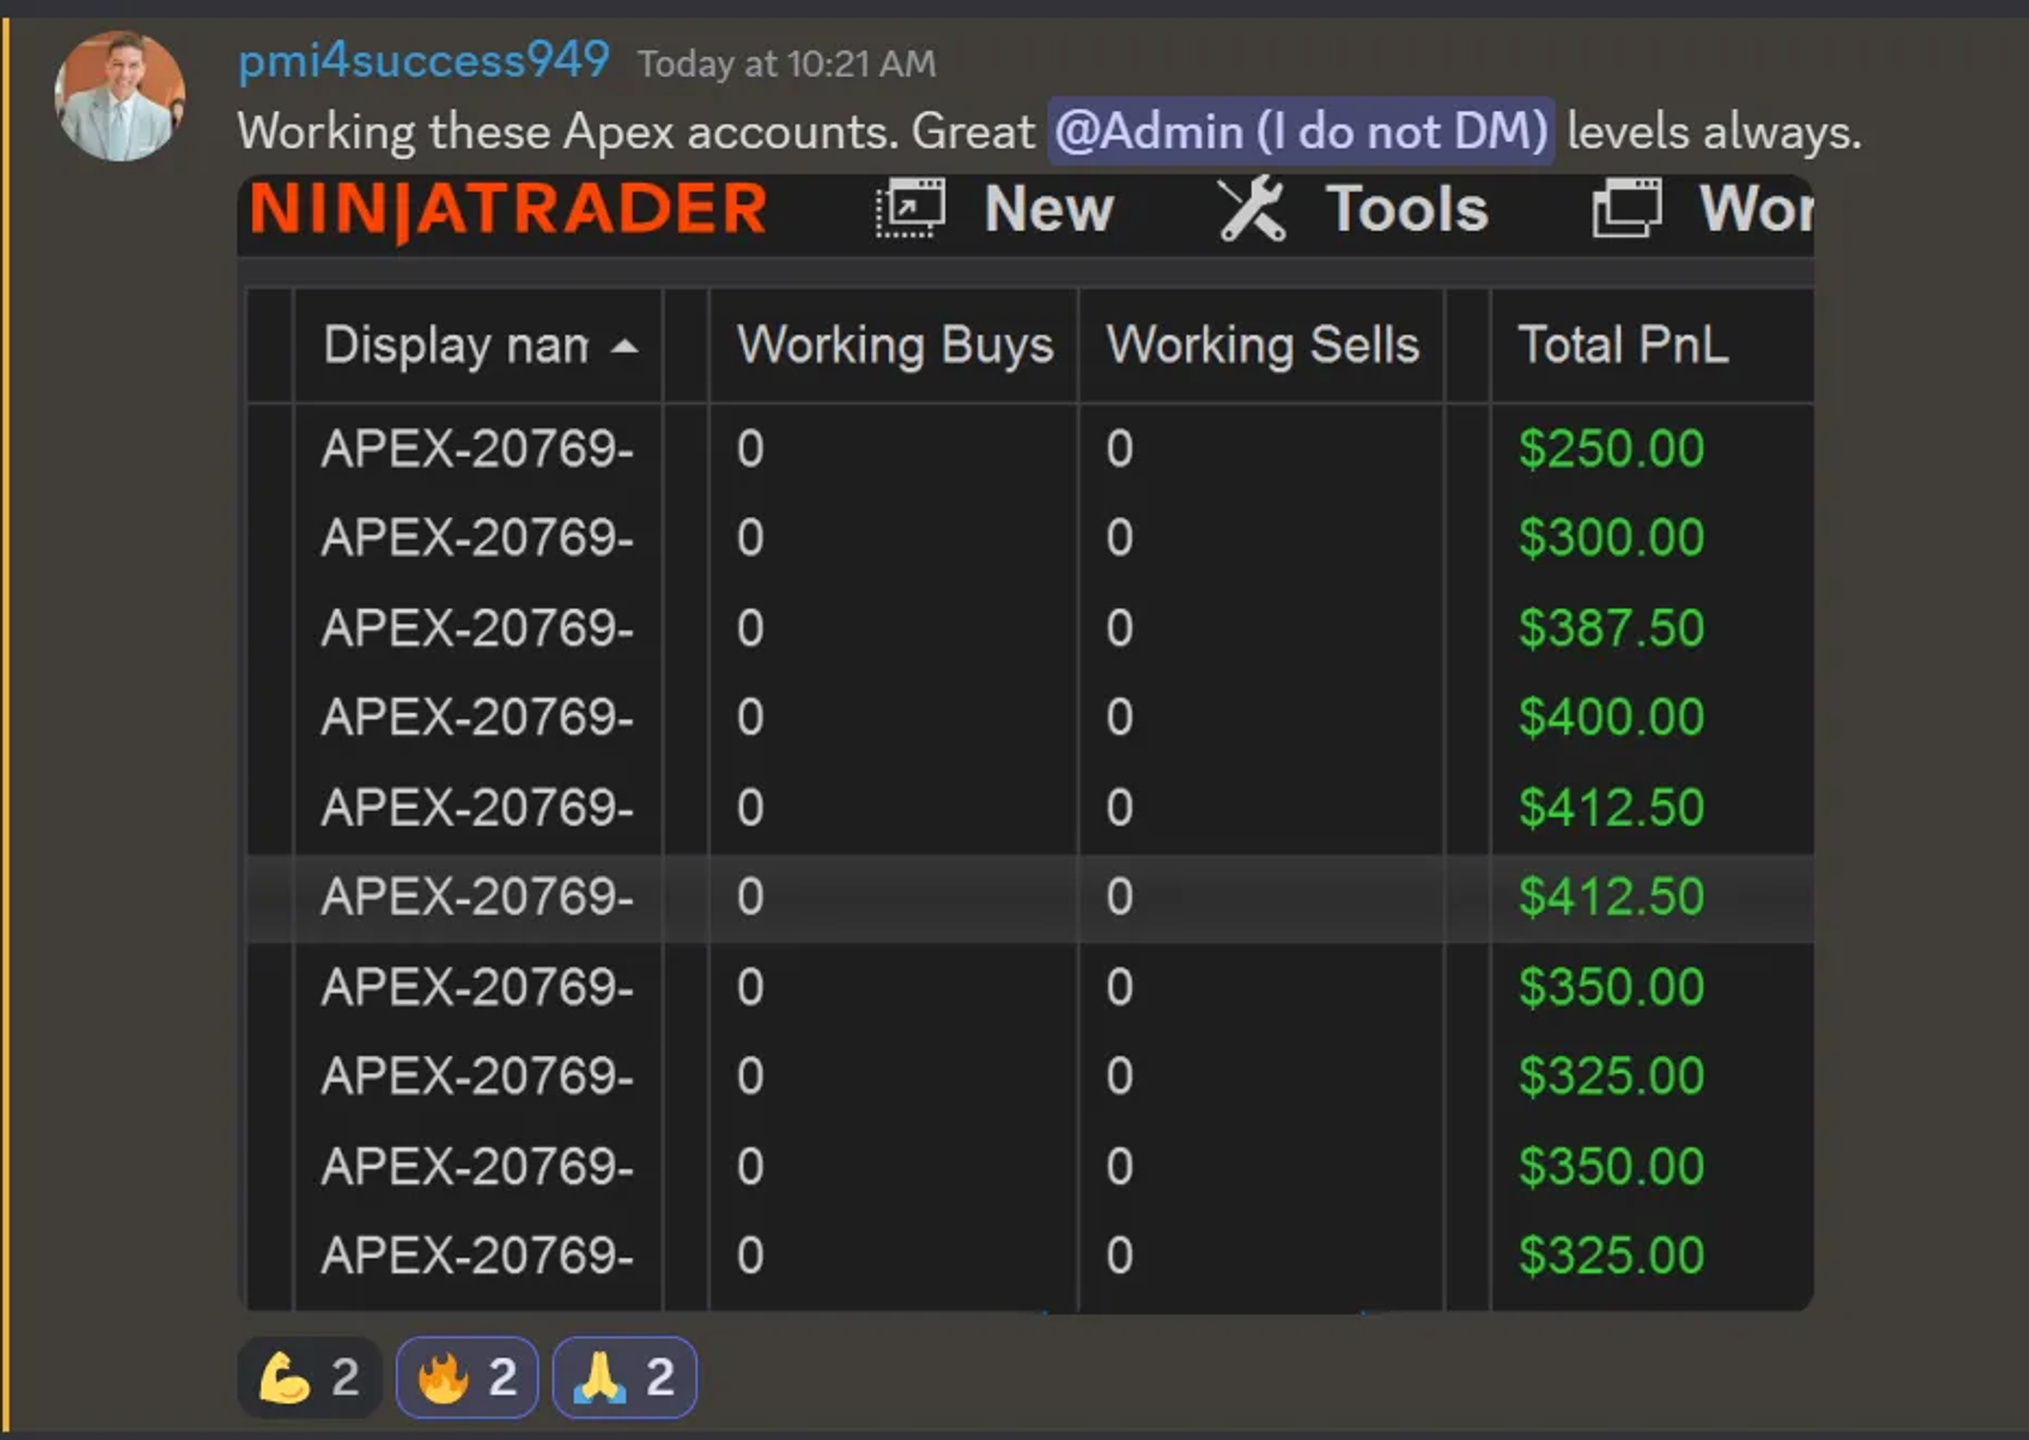The width and height of the screenshot is (2029, 1440).
Task: Click the message timestamp Today at 10:21 AM
Action: point(787,64)
